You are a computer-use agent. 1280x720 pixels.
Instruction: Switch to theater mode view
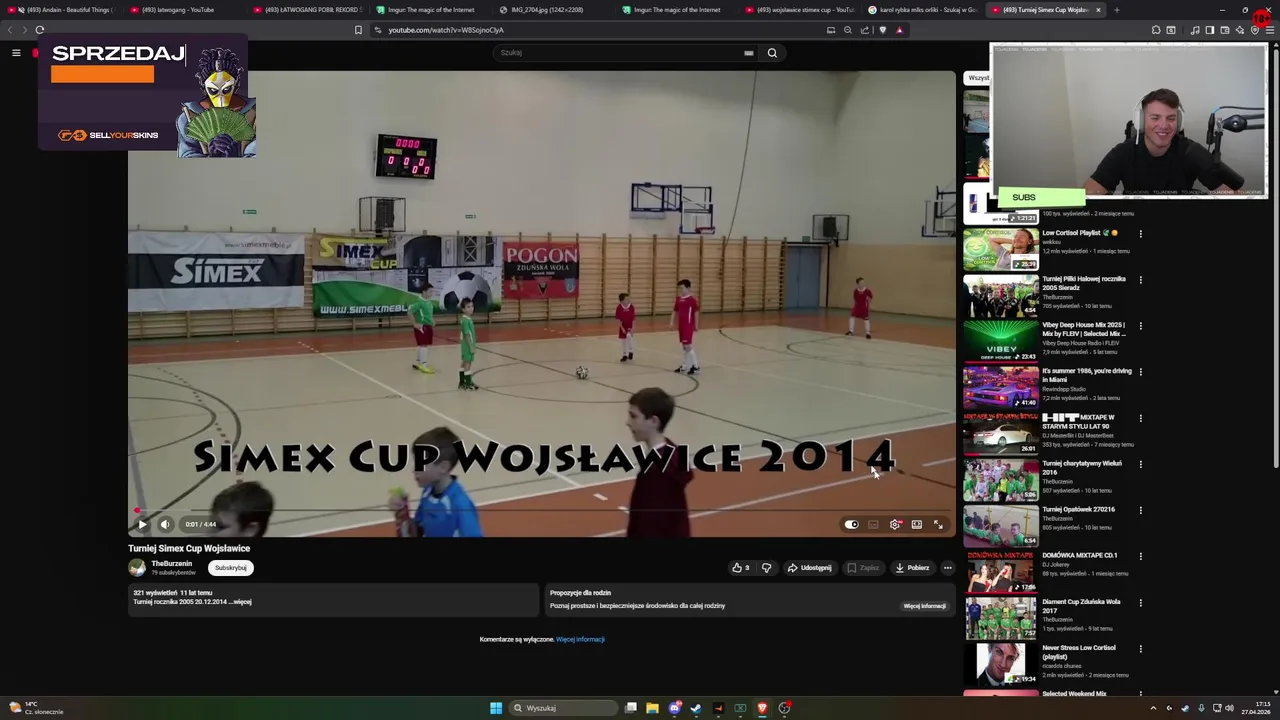click(916, 524)
